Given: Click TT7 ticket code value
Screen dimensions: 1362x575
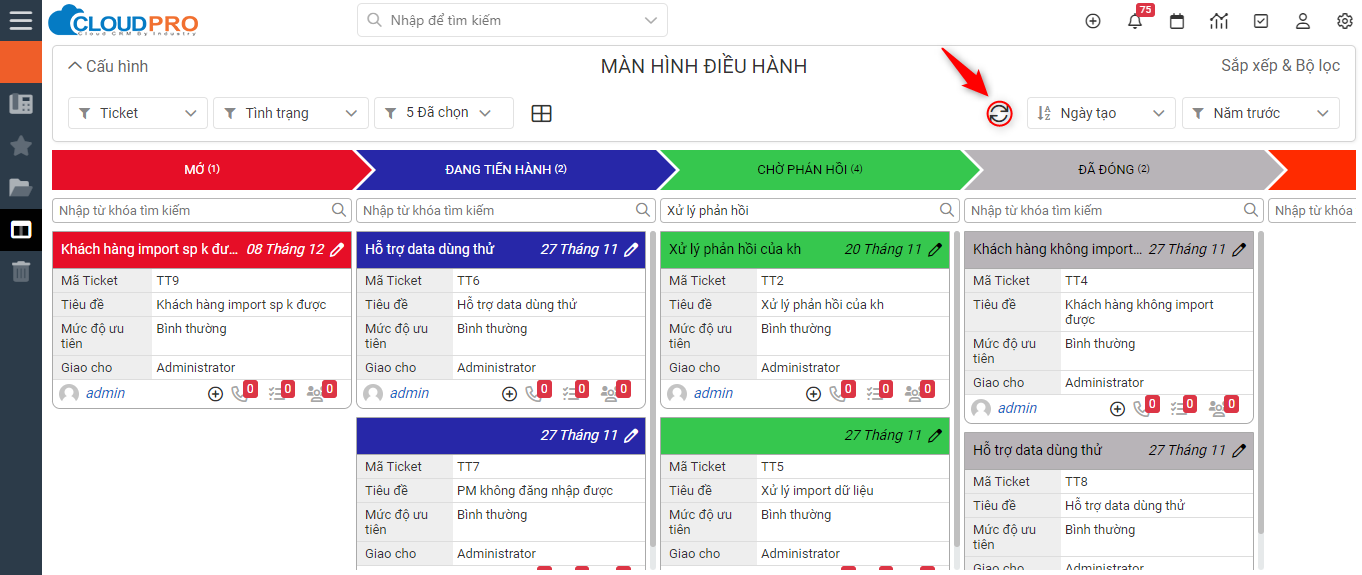Looking at the screenshot, I should point(468,466).
